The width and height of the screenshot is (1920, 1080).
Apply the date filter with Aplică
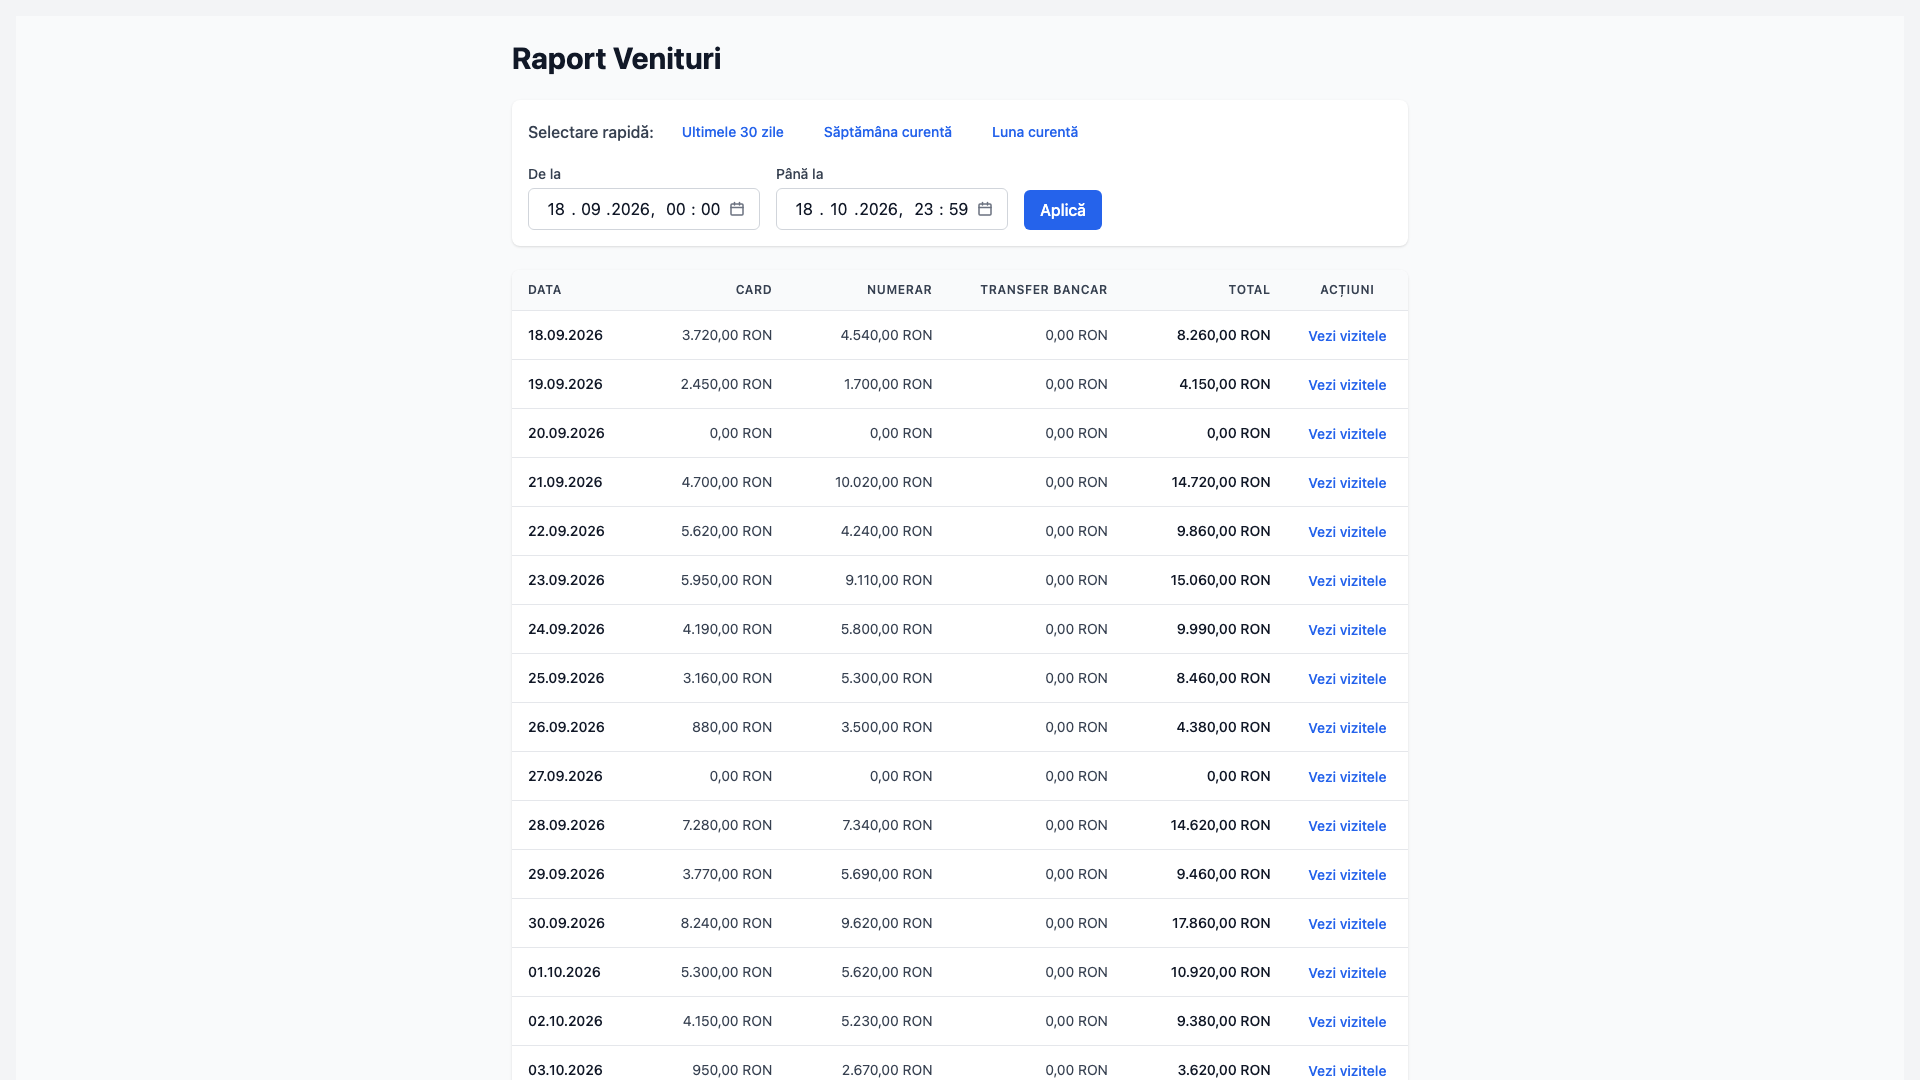pos(1063,210)
